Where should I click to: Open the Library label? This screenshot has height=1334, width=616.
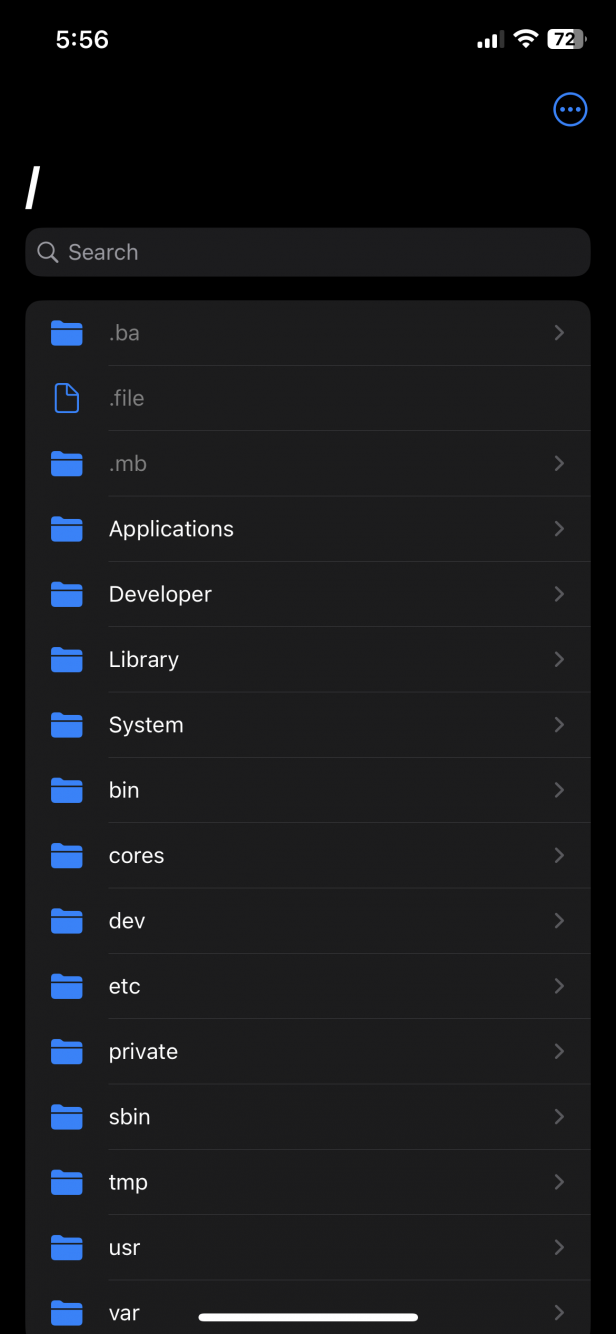pos(144,660)
